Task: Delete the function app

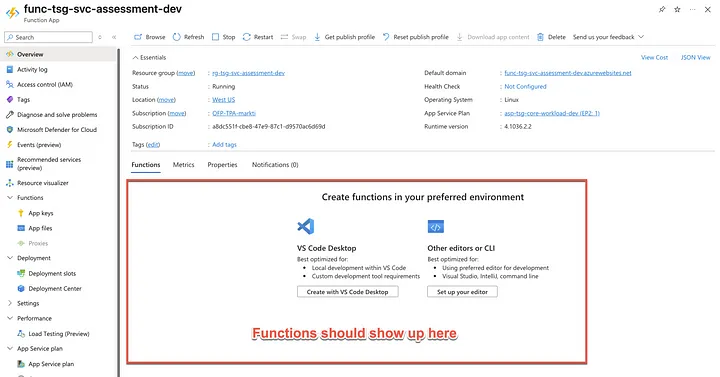Action: pyautogui.click(x=551, y=37)
